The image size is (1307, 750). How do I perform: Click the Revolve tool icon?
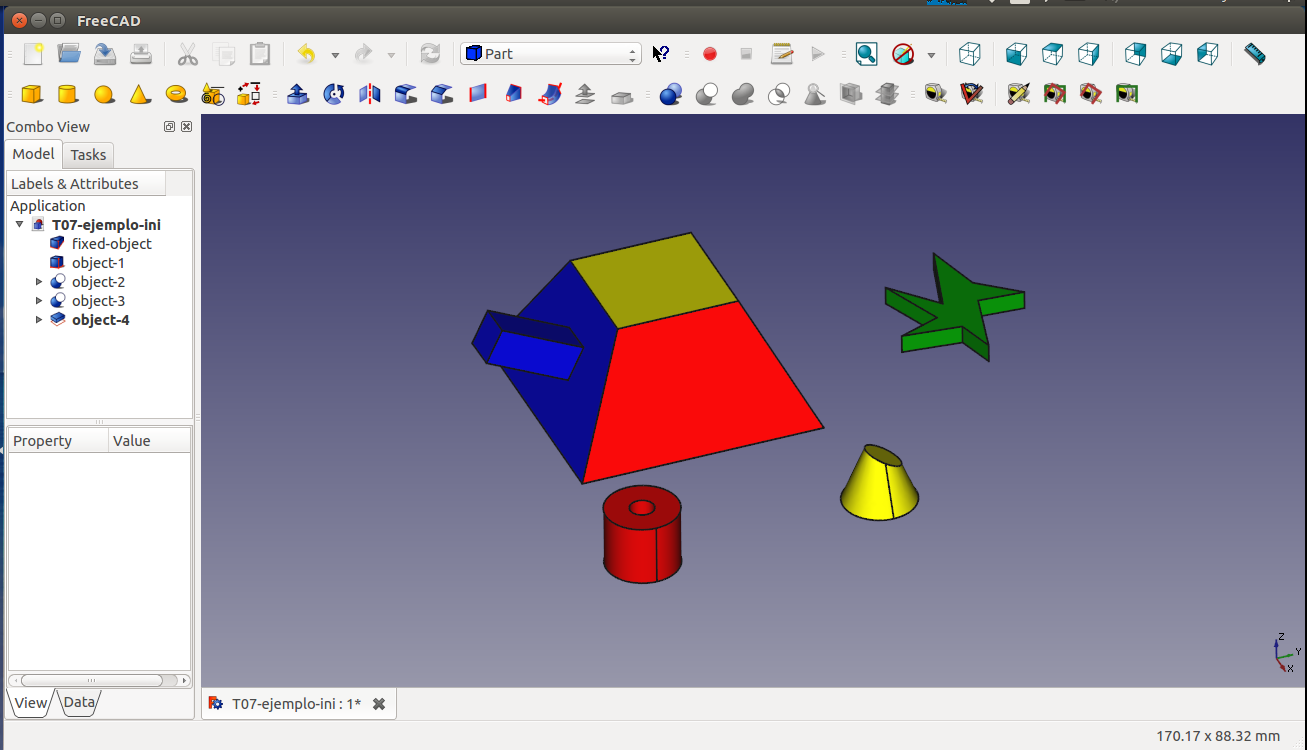(x=334, y=94)
